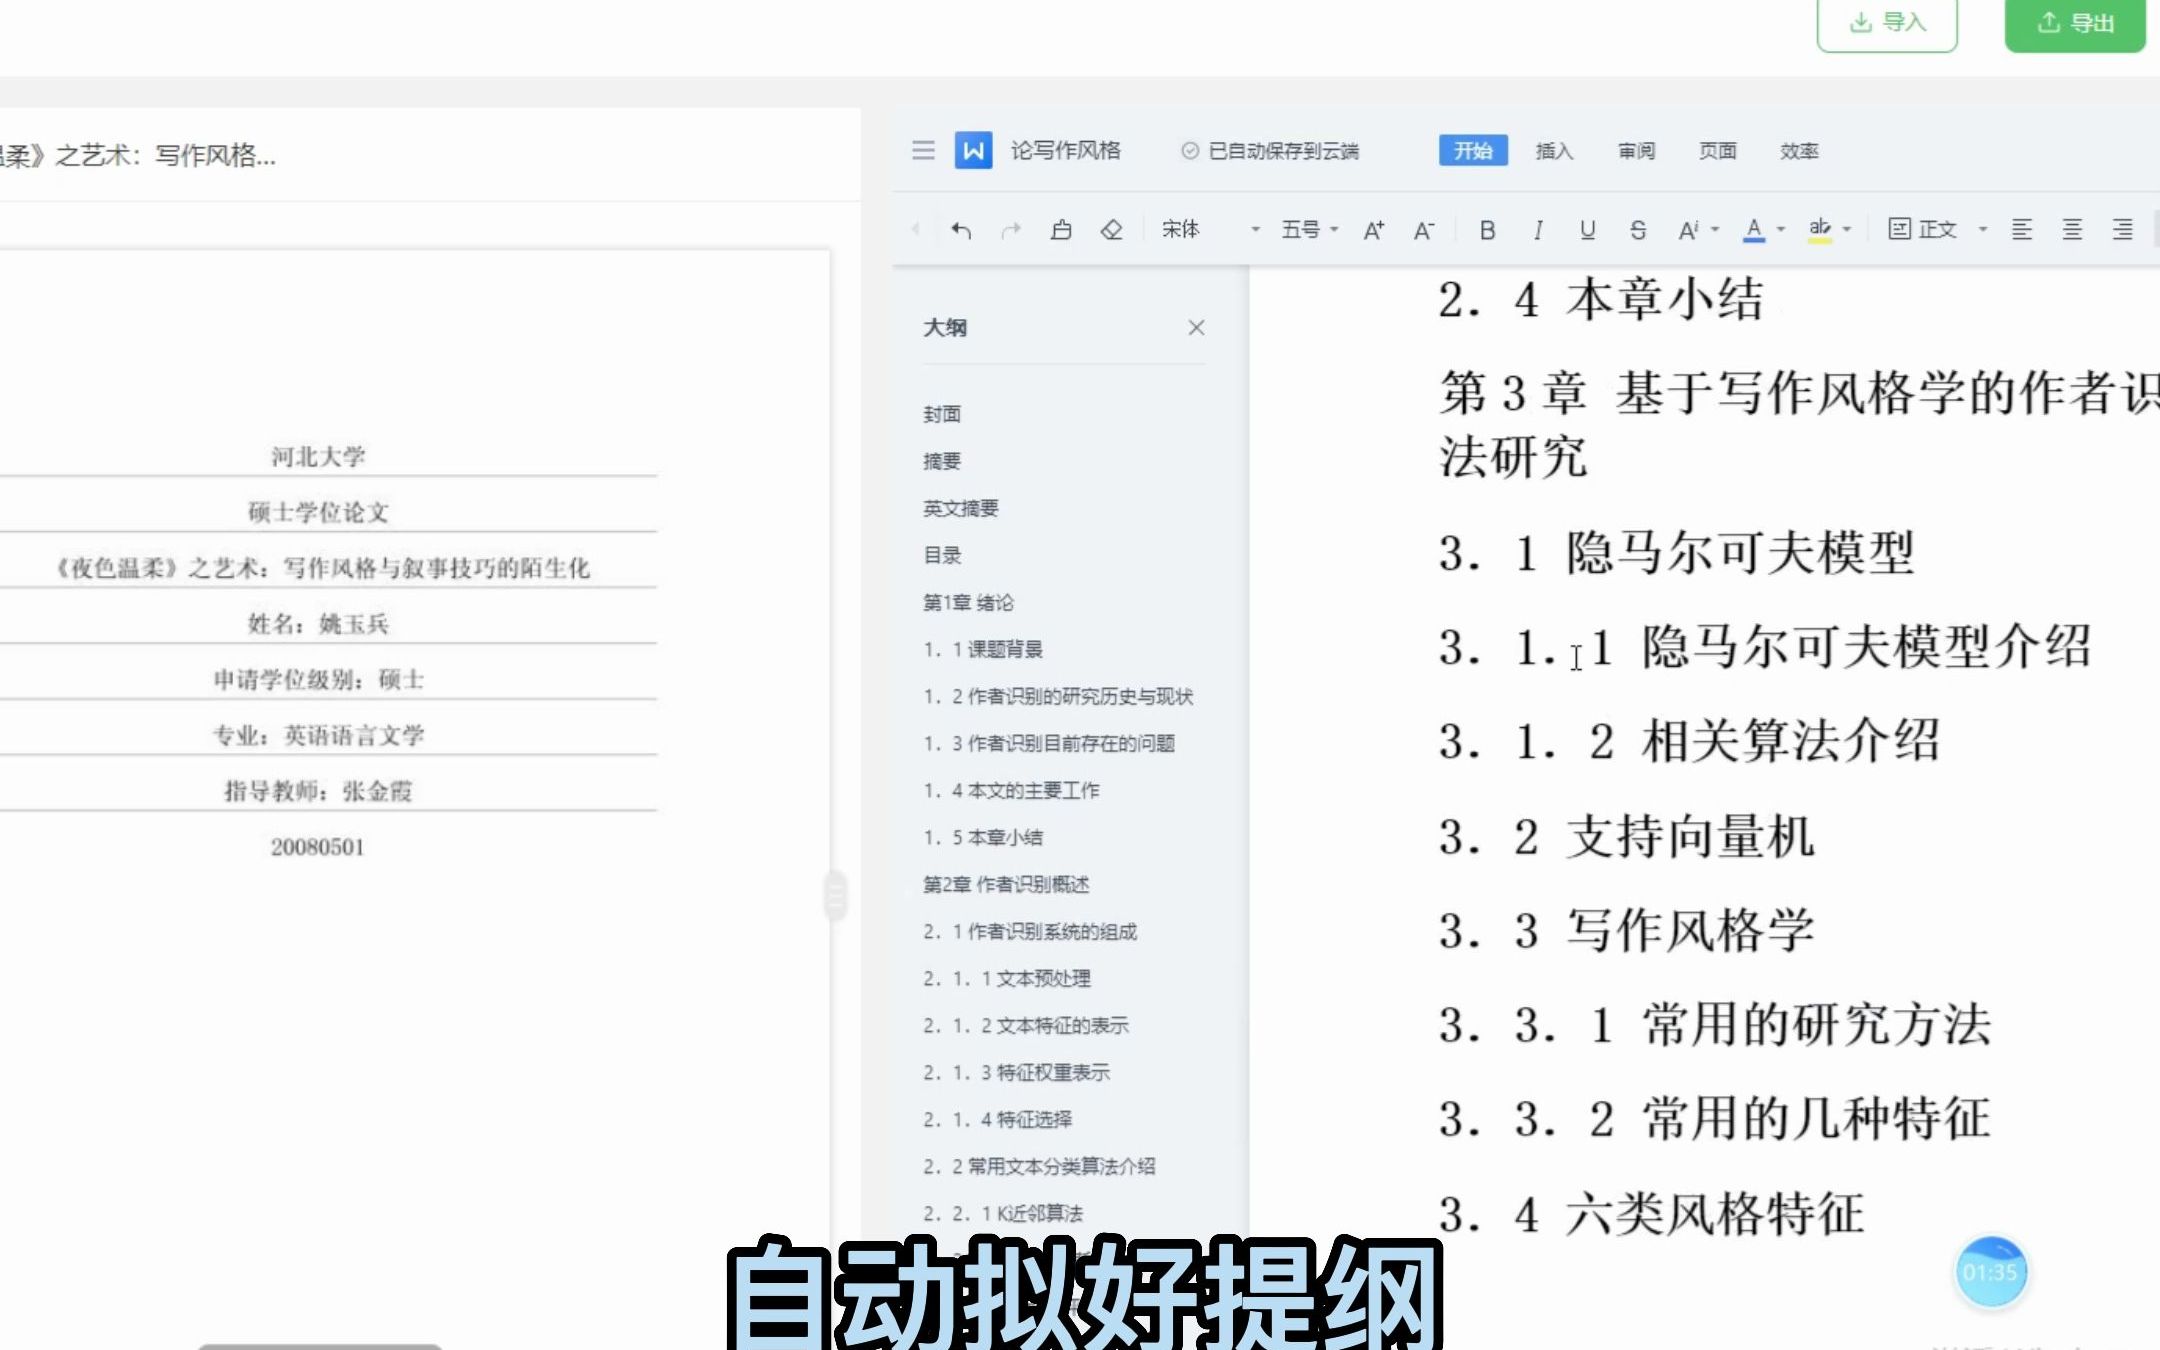Align text to the right

[x=2122, y=230]
